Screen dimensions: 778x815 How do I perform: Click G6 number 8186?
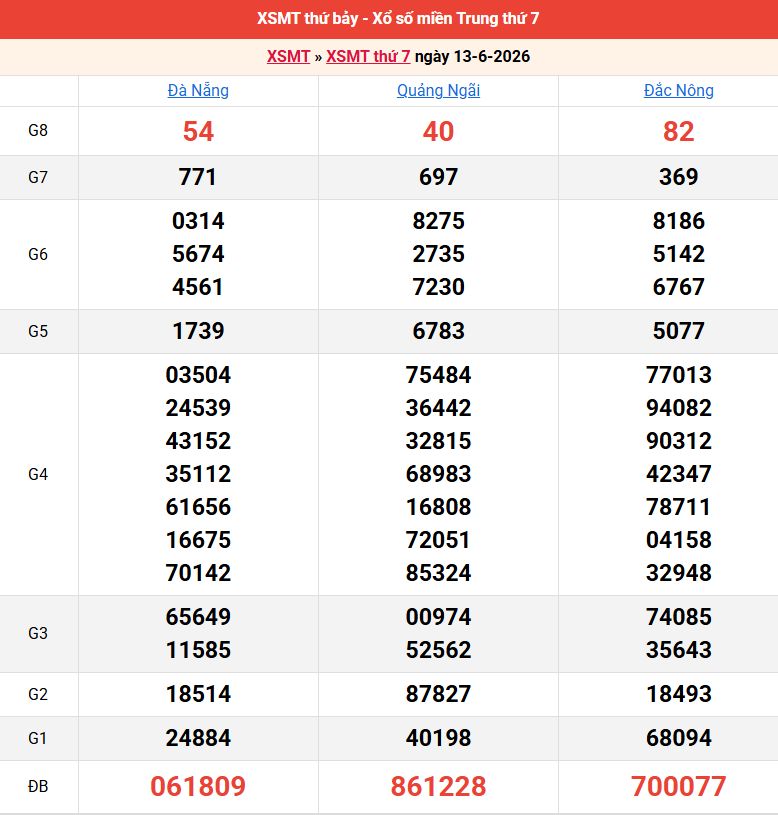(679, 221)
